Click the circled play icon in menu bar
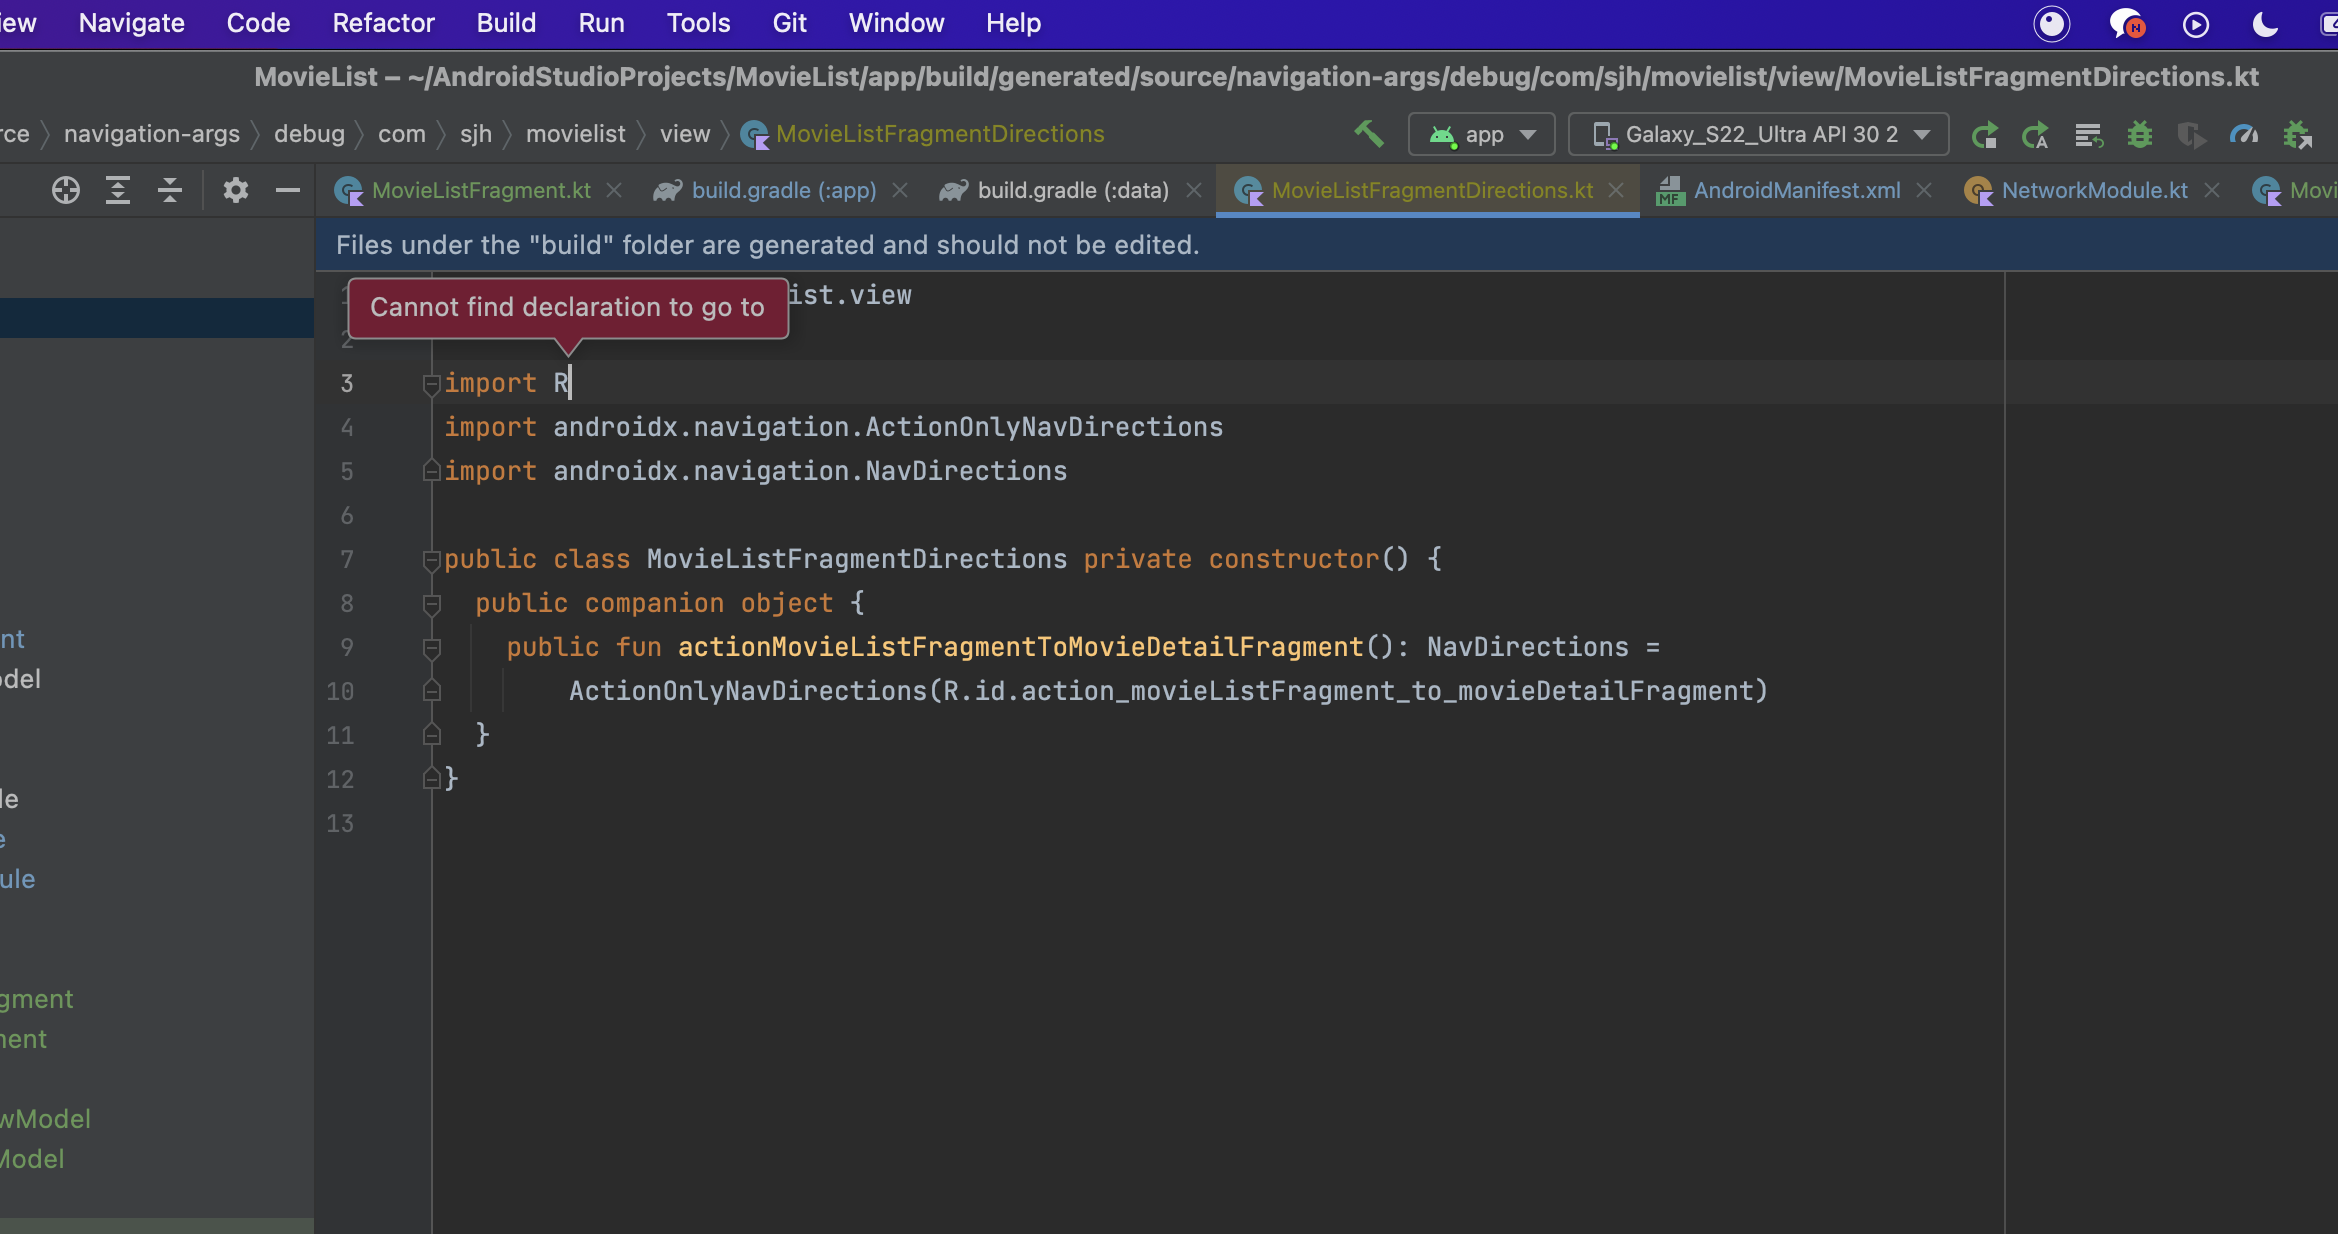 pyautogui.click(x=2196, y=24)
